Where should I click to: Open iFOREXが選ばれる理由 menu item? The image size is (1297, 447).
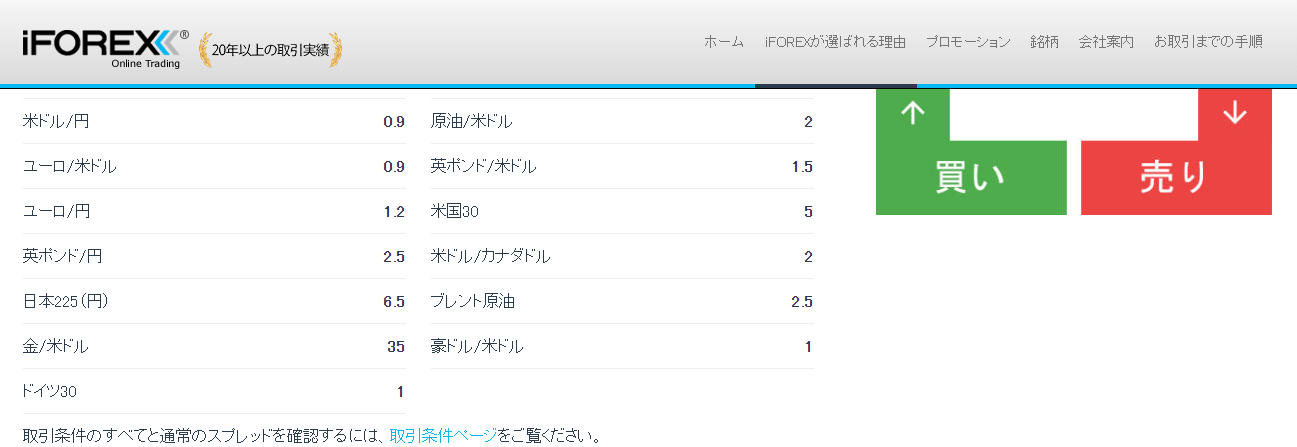(x=835, y=42)
